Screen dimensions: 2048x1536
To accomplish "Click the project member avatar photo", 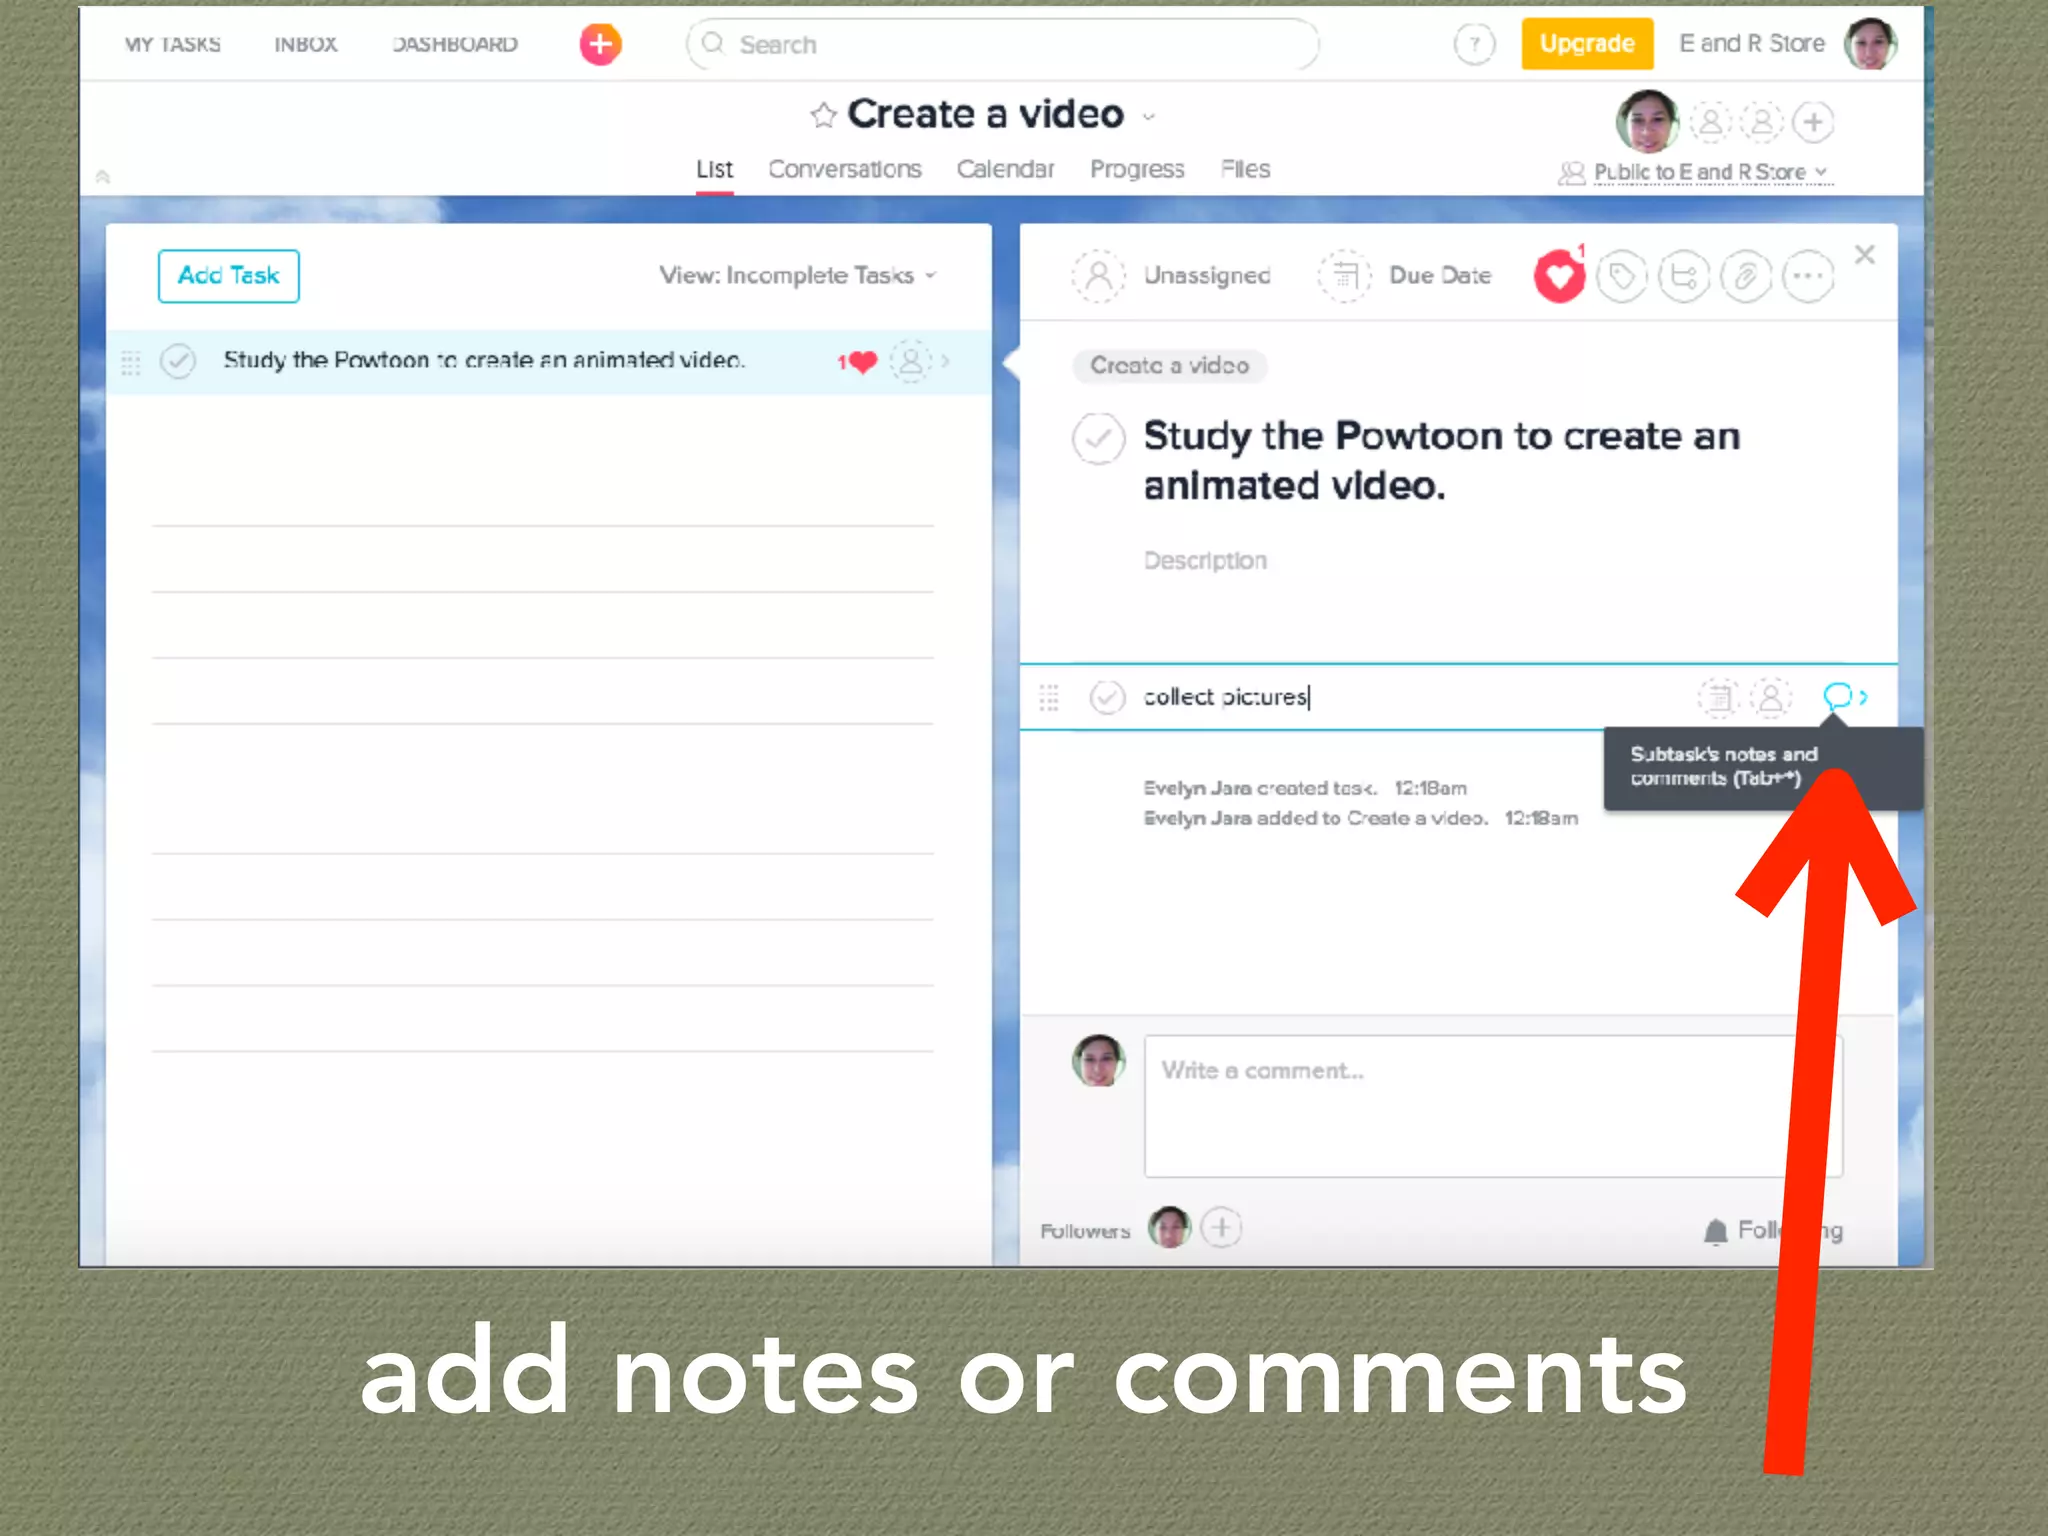I will click(1647, 121).
